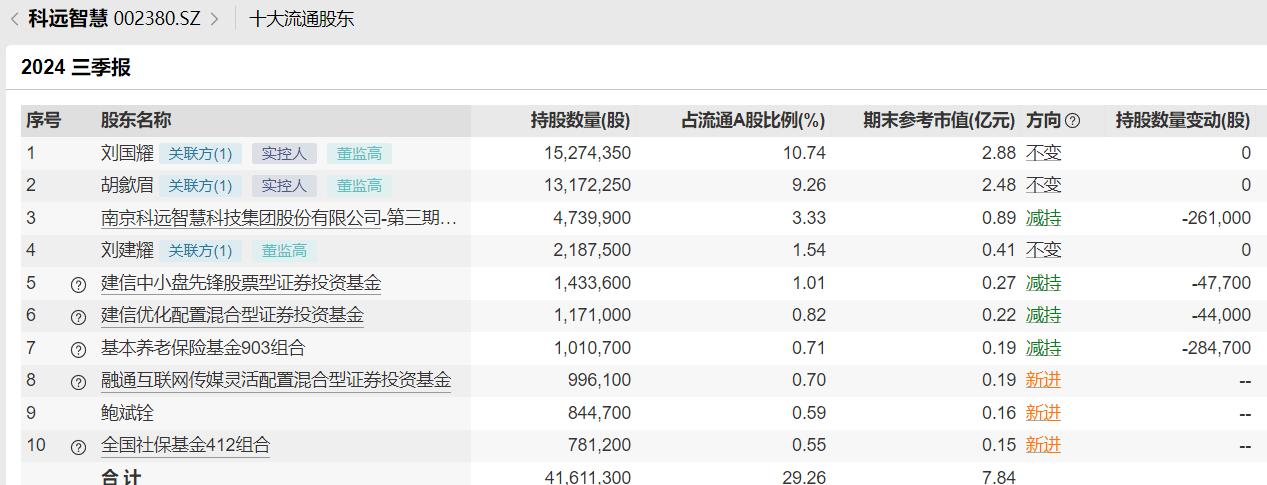
Task: Select market value 2.88
Action: pyautogui.click(x=999, y=153)
